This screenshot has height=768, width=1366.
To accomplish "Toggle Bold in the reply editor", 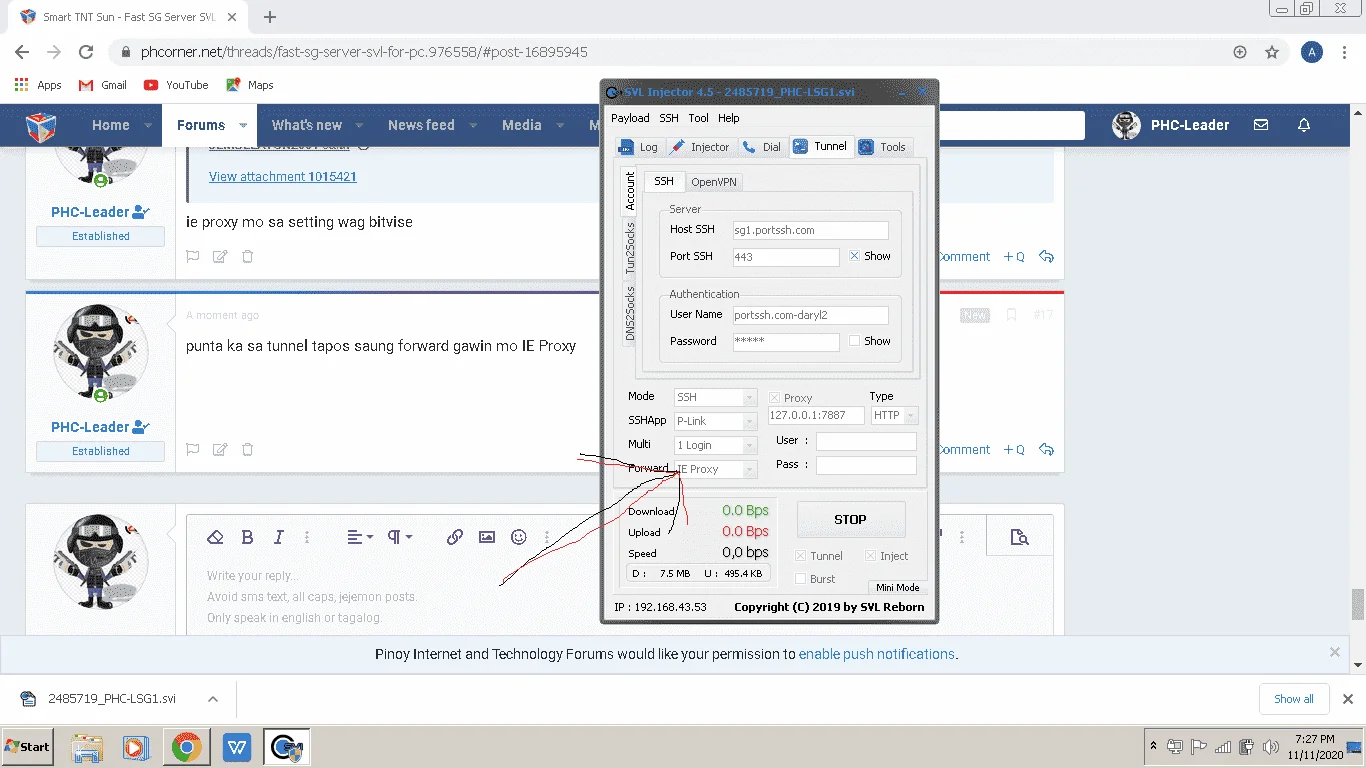I will pyautogui.click(x=247, y=537).
